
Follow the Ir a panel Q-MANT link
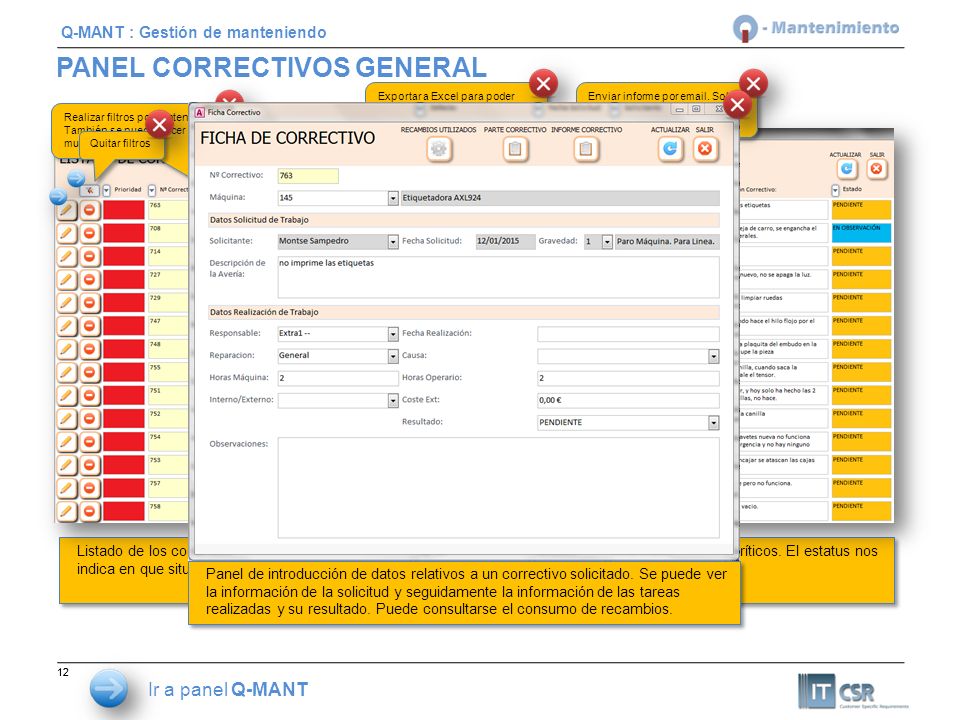click(228, 689)
